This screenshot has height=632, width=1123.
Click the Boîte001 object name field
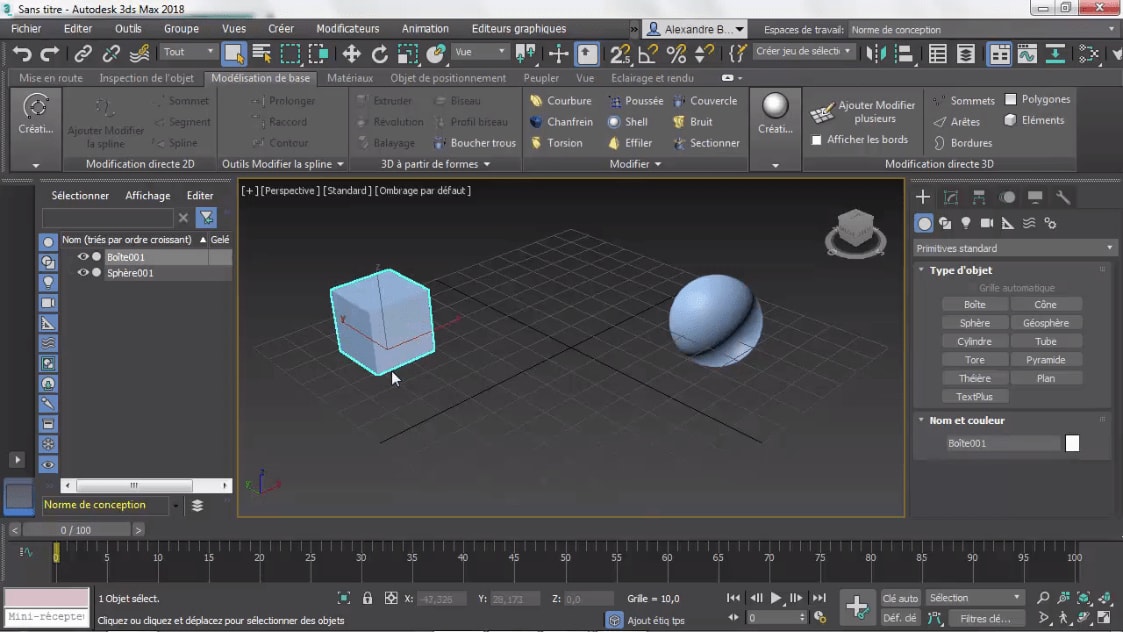tap(1002, 444)
